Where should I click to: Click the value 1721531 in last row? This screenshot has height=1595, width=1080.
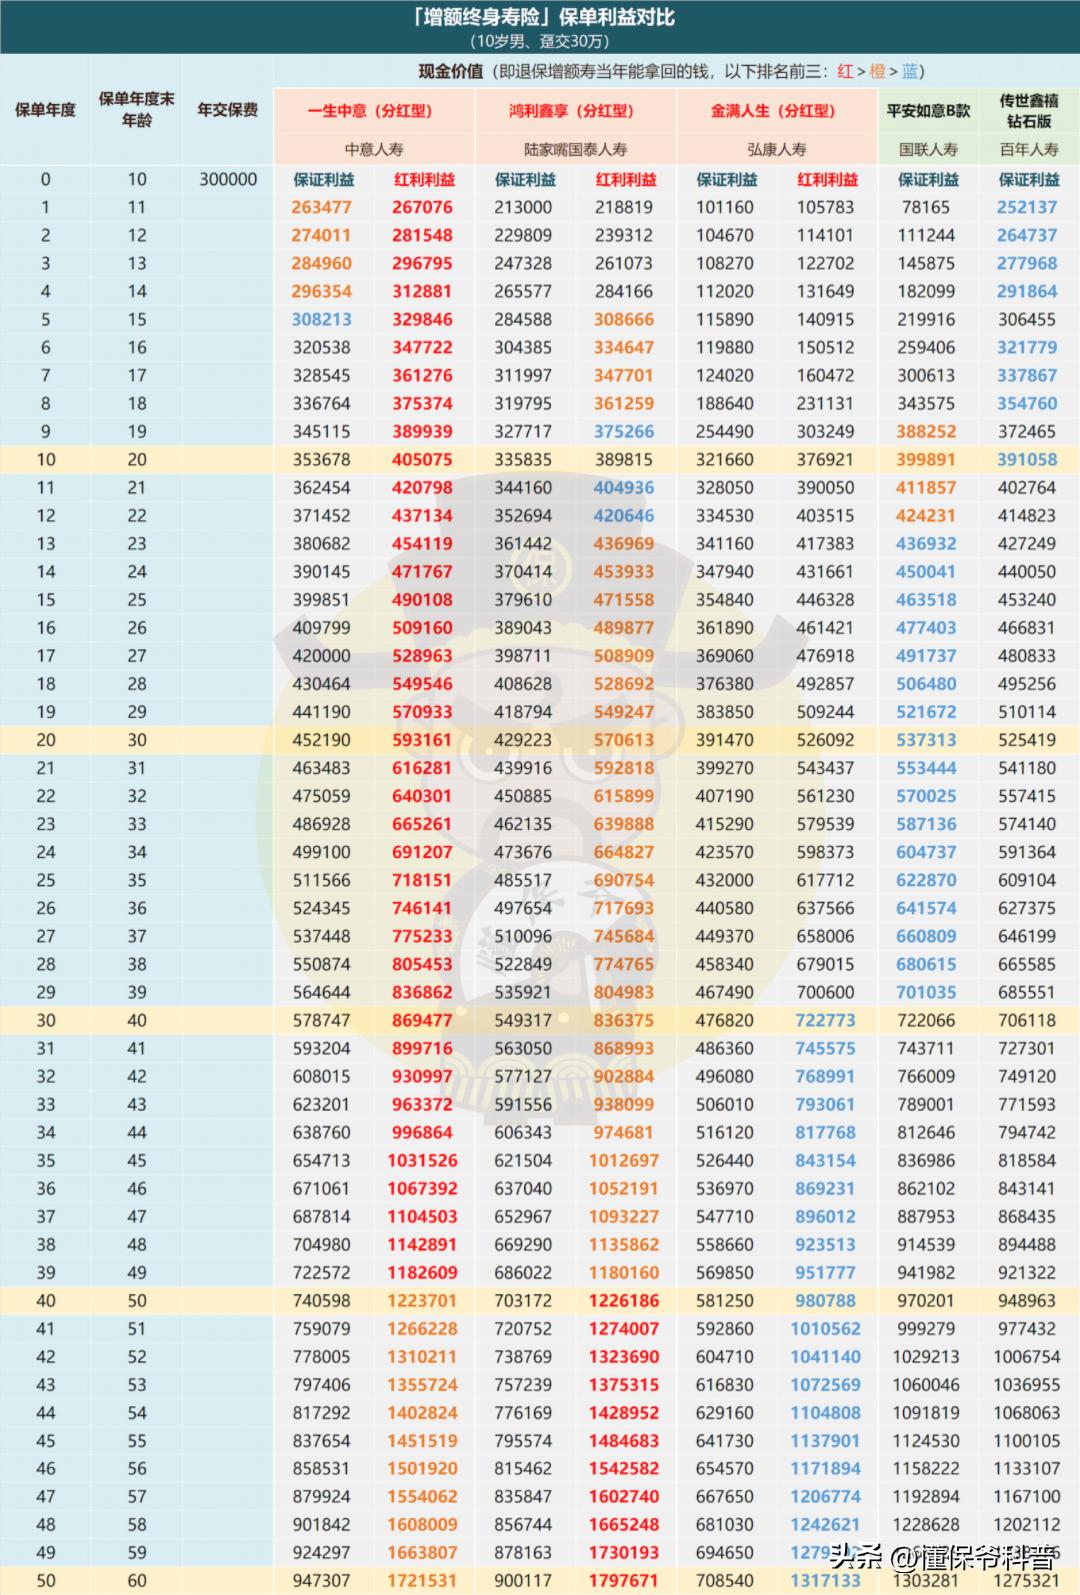coord(422,1580)
